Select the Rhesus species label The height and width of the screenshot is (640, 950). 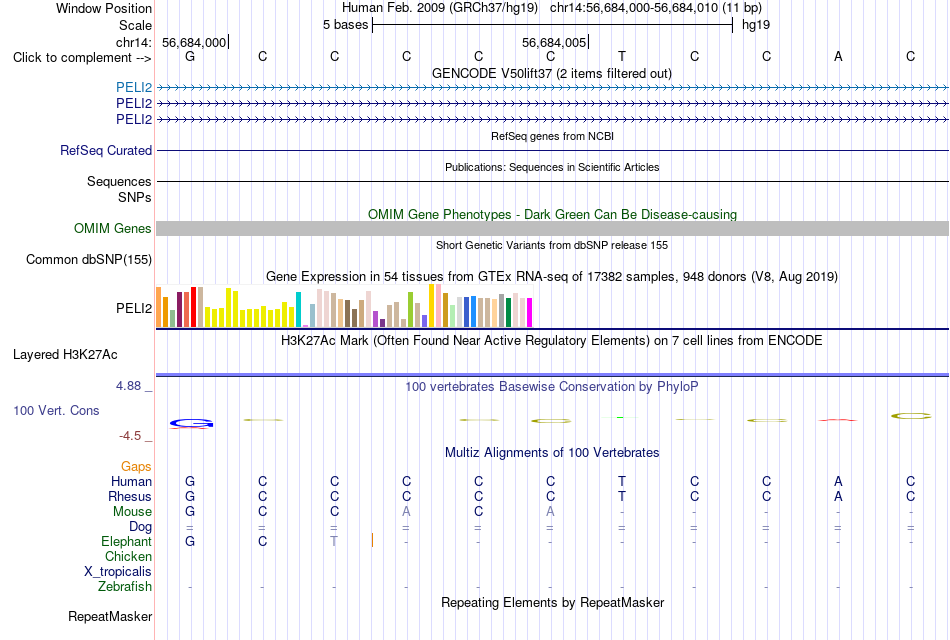[x=130, y=496]
